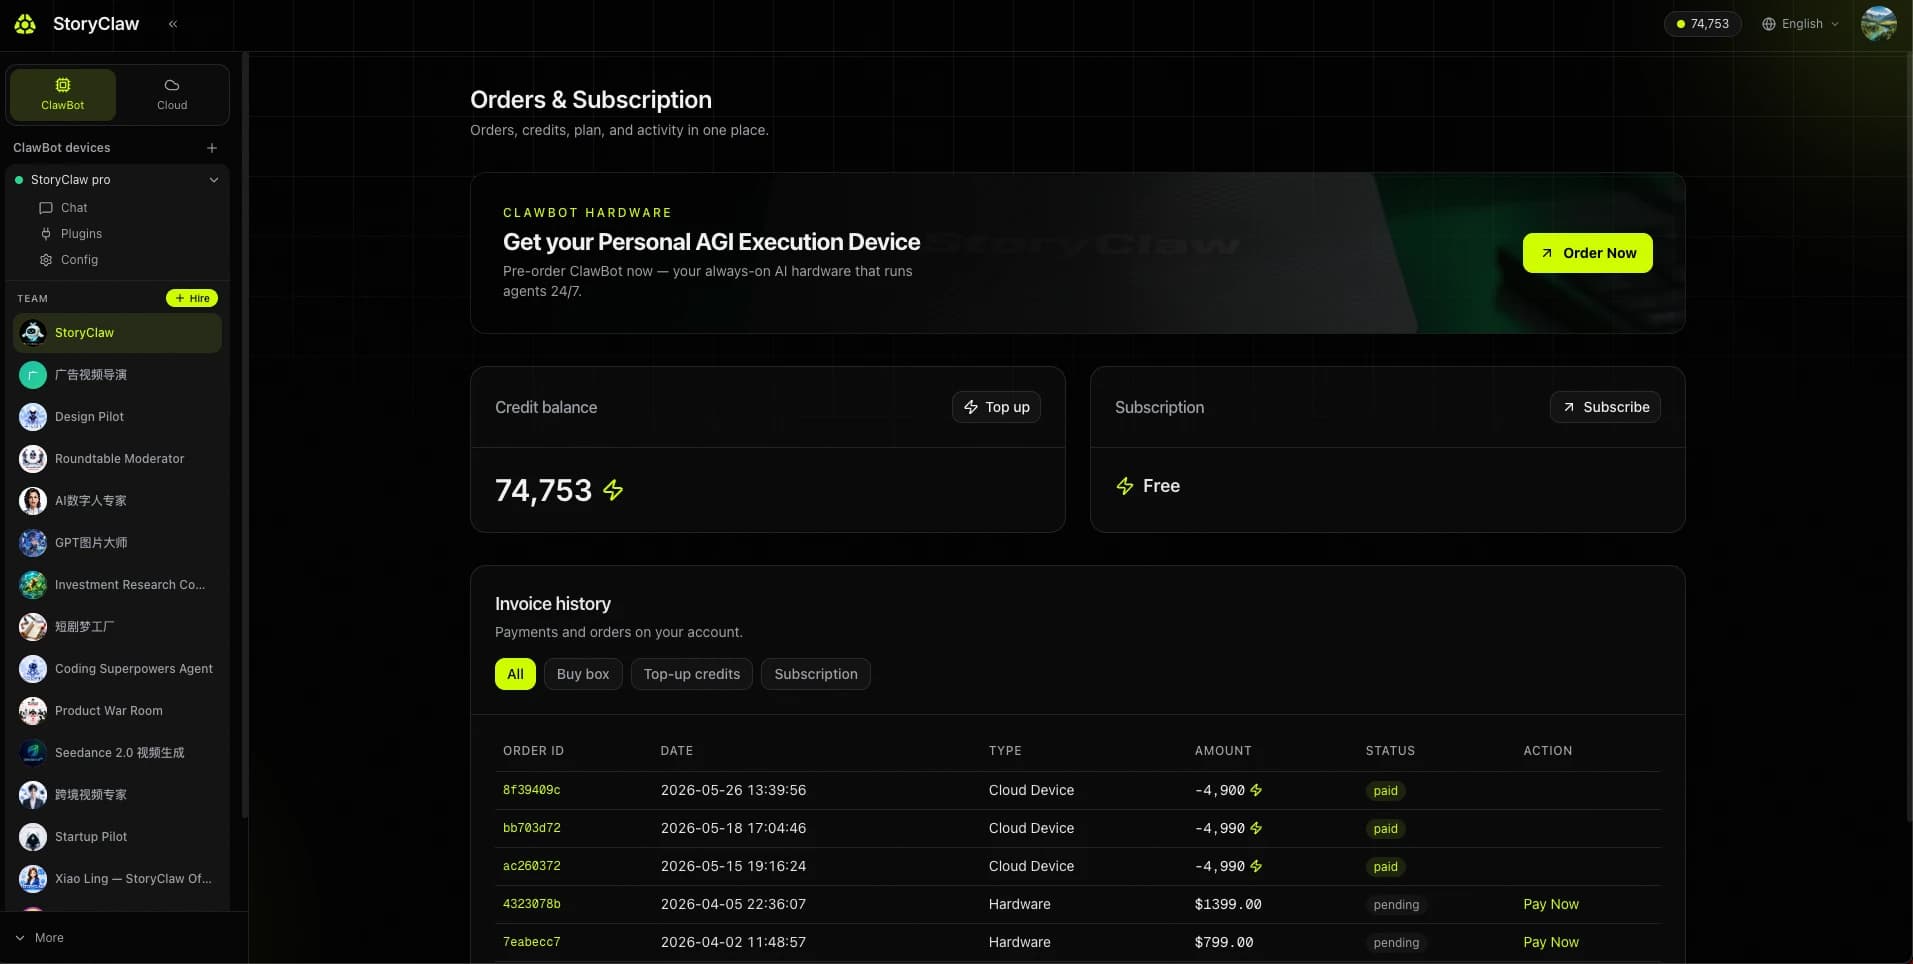Screen dimensions: 1913x964
Task: Click the Top up button
Action: (997, 407)
